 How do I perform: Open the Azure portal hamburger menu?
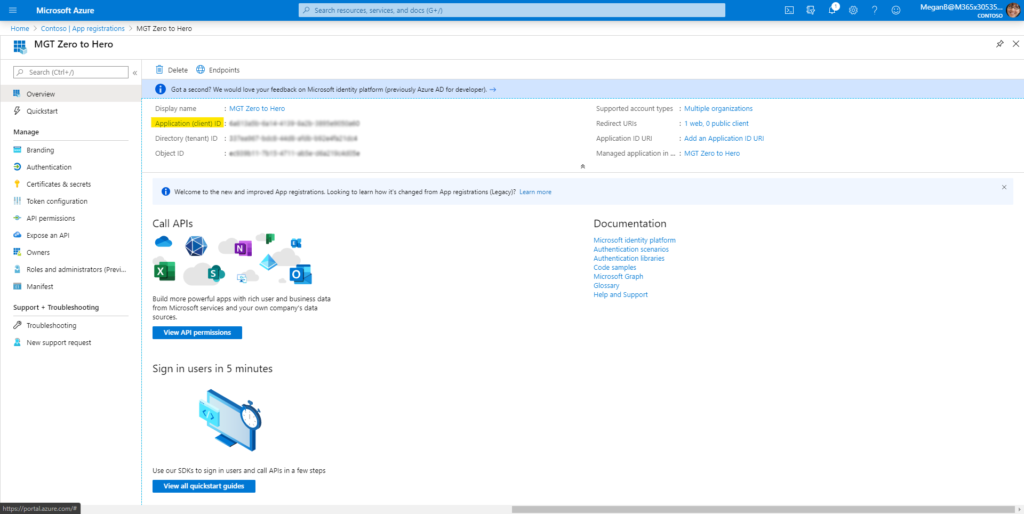pos(12,10)
